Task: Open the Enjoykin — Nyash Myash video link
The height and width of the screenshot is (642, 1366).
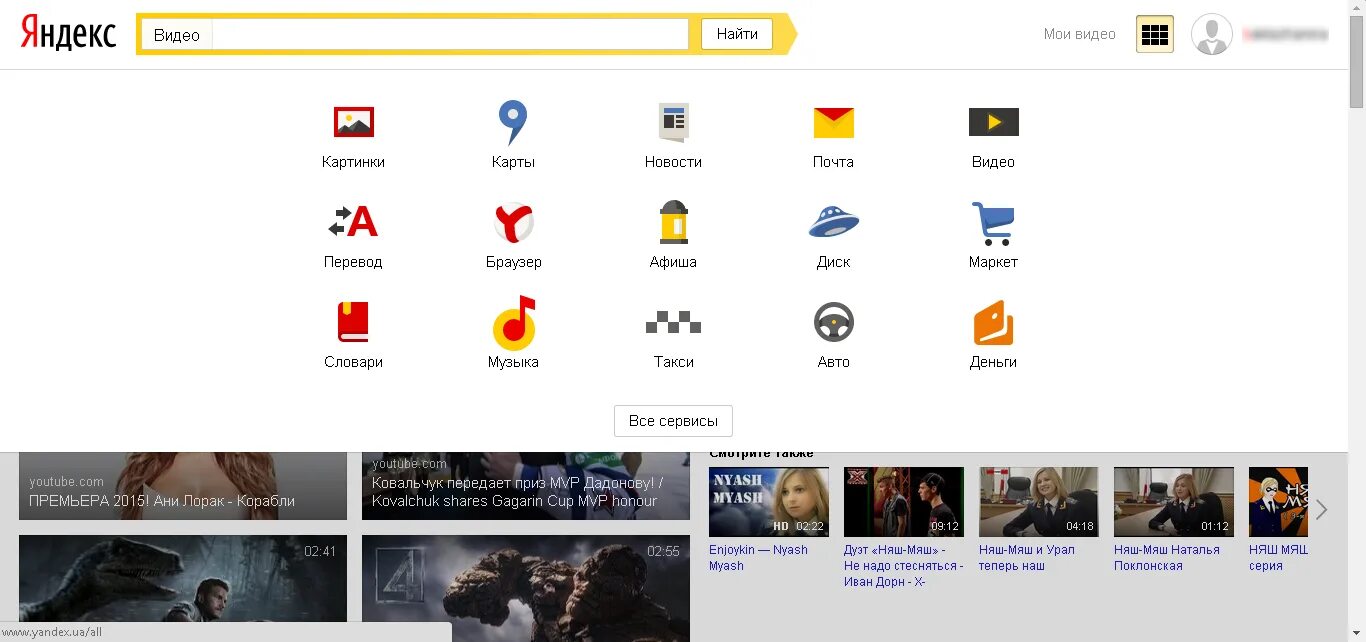Action: pyautogui.click(x=758, y=558)
